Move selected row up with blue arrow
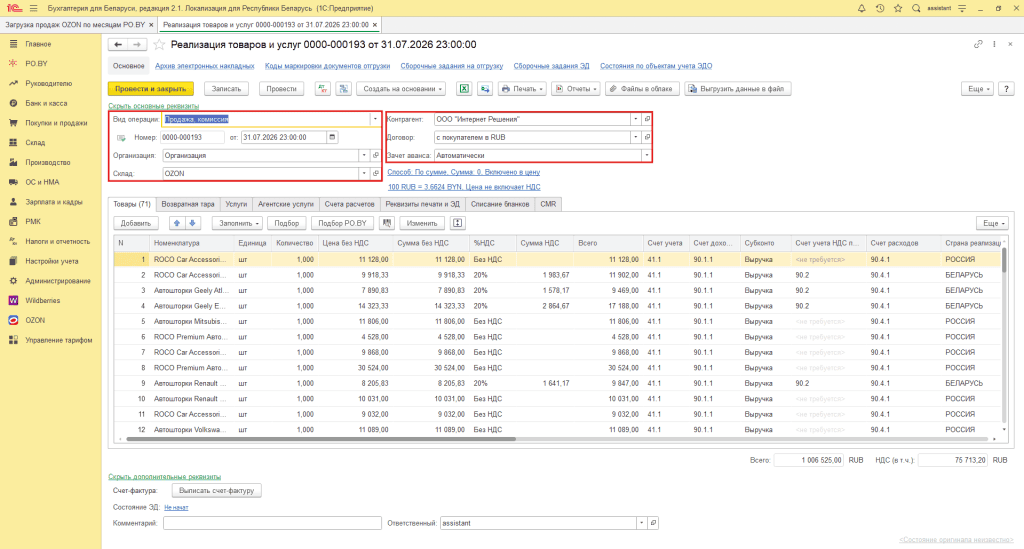This screenshot has height=549, width=1024. 176,223
